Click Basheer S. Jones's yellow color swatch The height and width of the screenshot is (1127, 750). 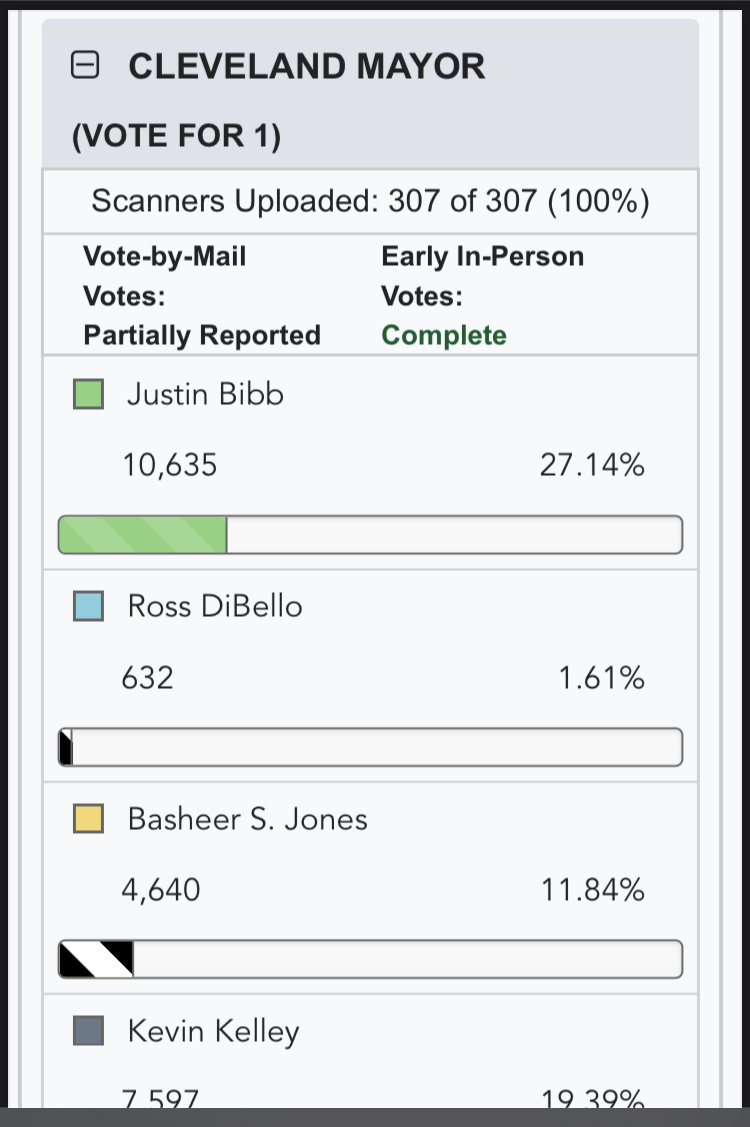tap(88, 819)
